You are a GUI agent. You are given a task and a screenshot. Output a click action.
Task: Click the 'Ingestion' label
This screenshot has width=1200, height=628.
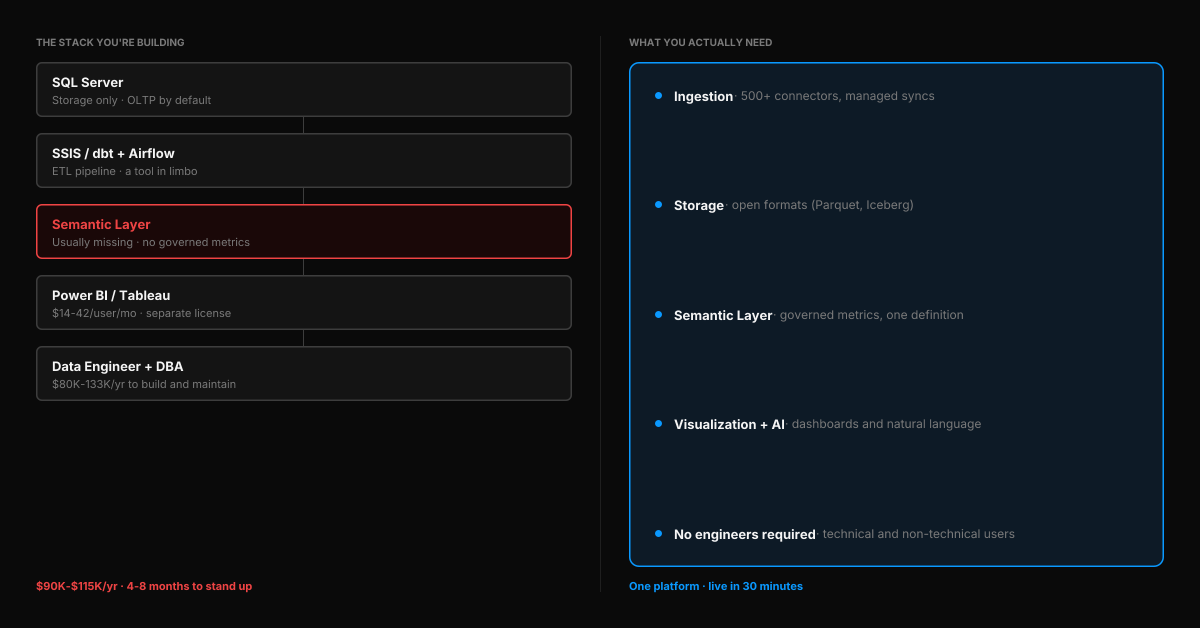tap(703, 96)
